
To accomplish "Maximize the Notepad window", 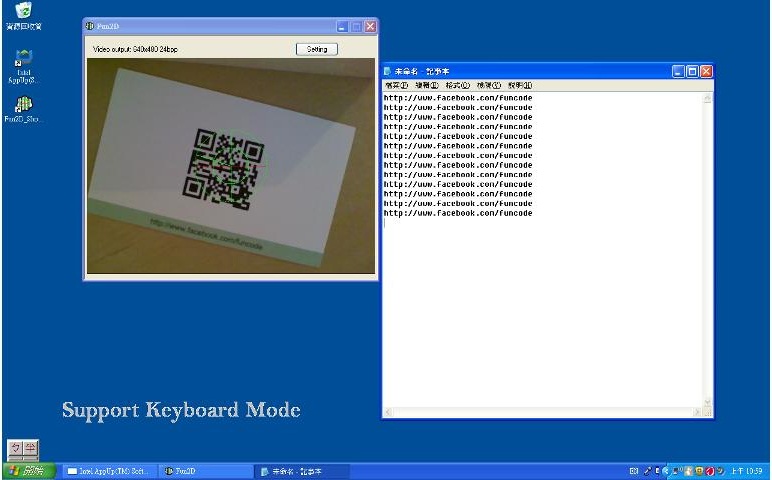I will (692, 71).
